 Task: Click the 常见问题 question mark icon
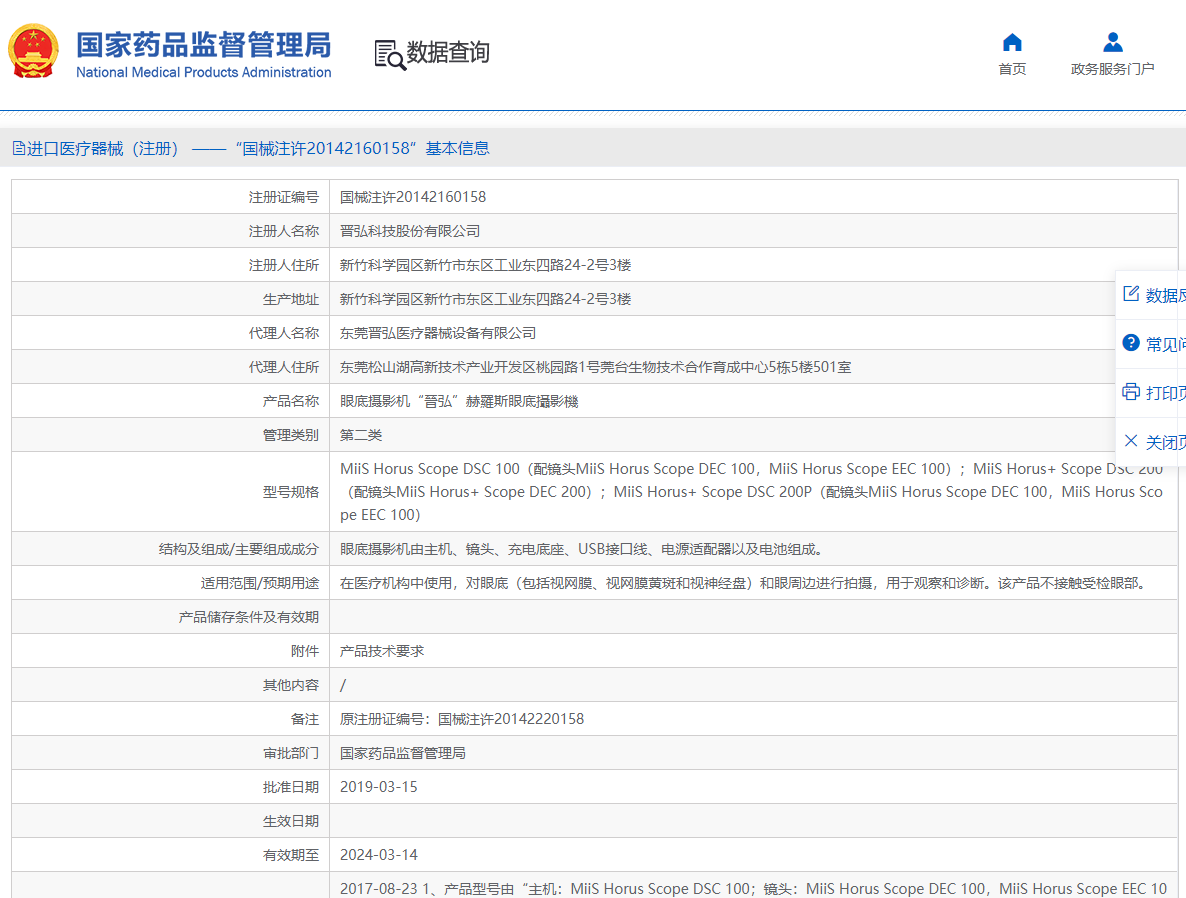pos(1131,343)
